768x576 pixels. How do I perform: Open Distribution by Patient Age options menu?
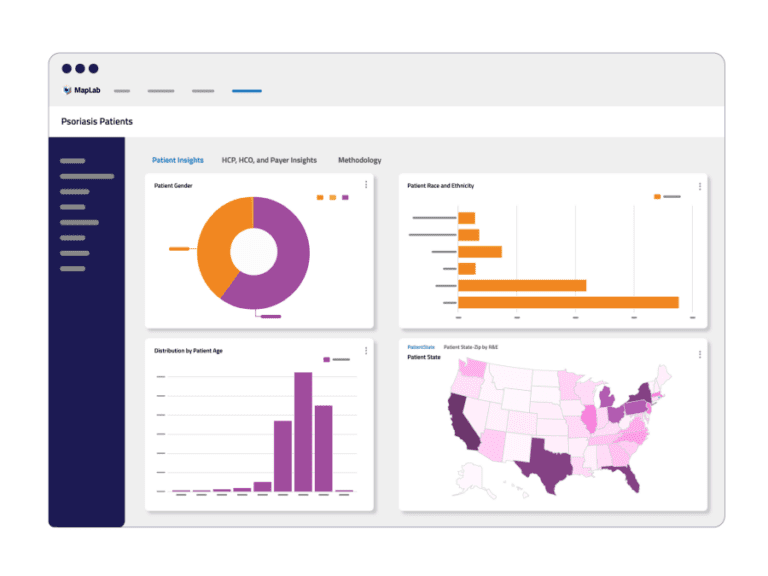coord(366,351)
